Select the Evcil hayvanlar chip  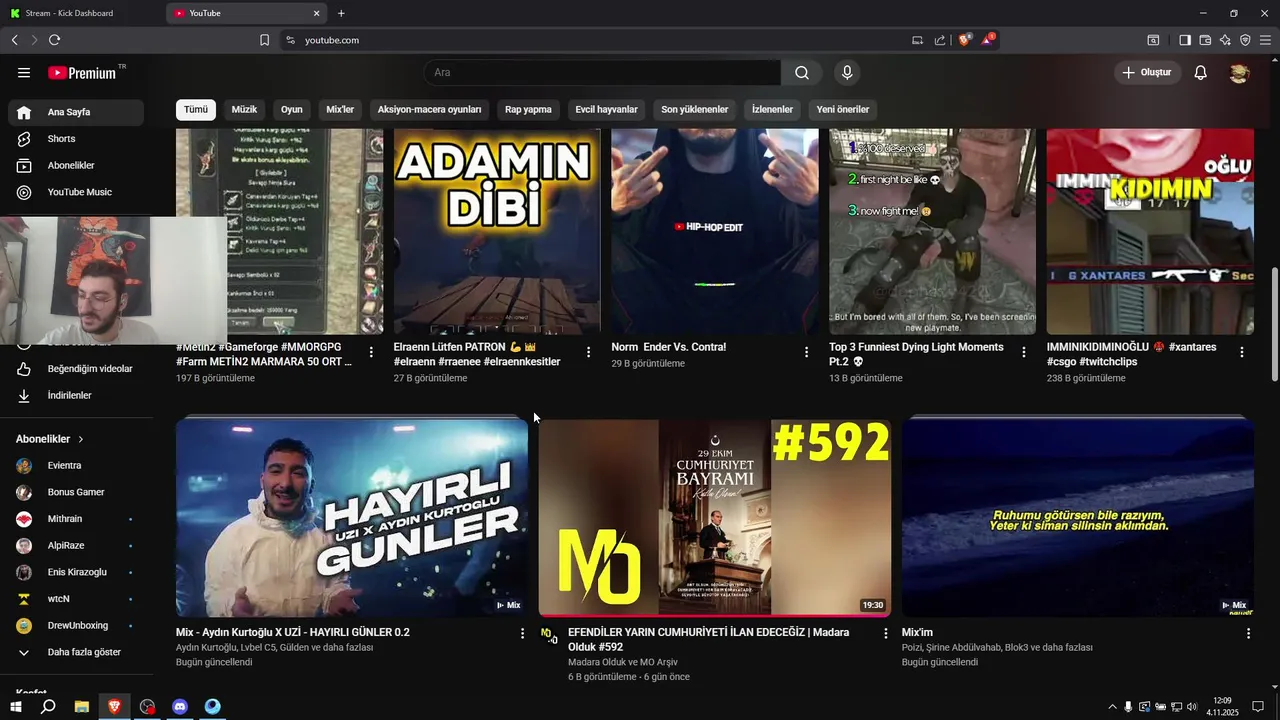point(606,109)
